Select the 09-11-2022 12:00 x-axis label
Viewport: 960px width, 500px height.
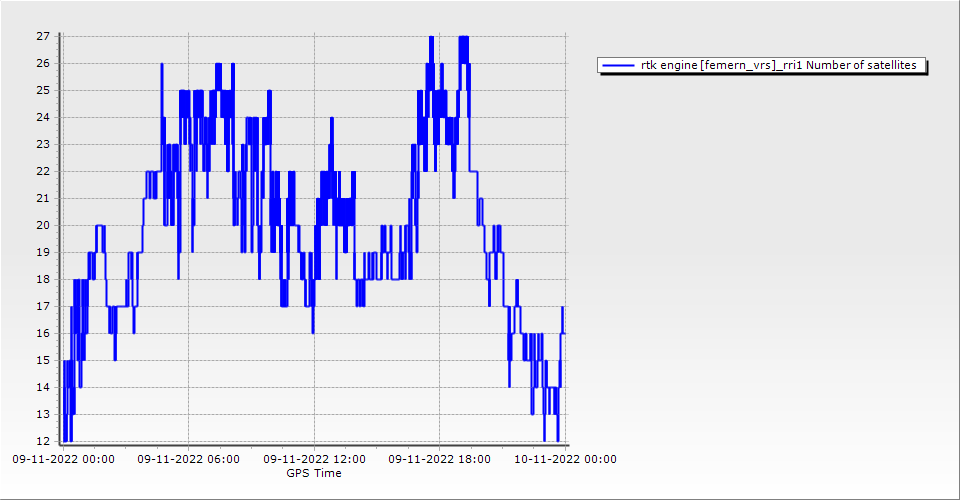coord(314,460)
